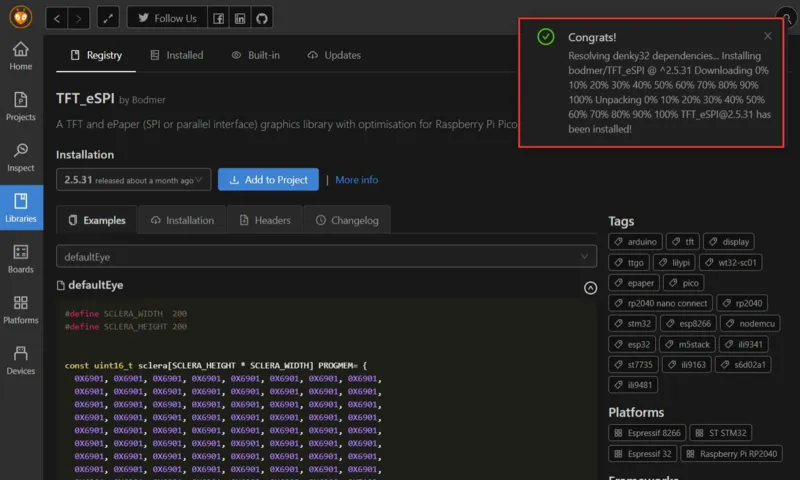Screen dimensions: 800x480
Task: Close the Congrats notification
Action: coord(767,36)
